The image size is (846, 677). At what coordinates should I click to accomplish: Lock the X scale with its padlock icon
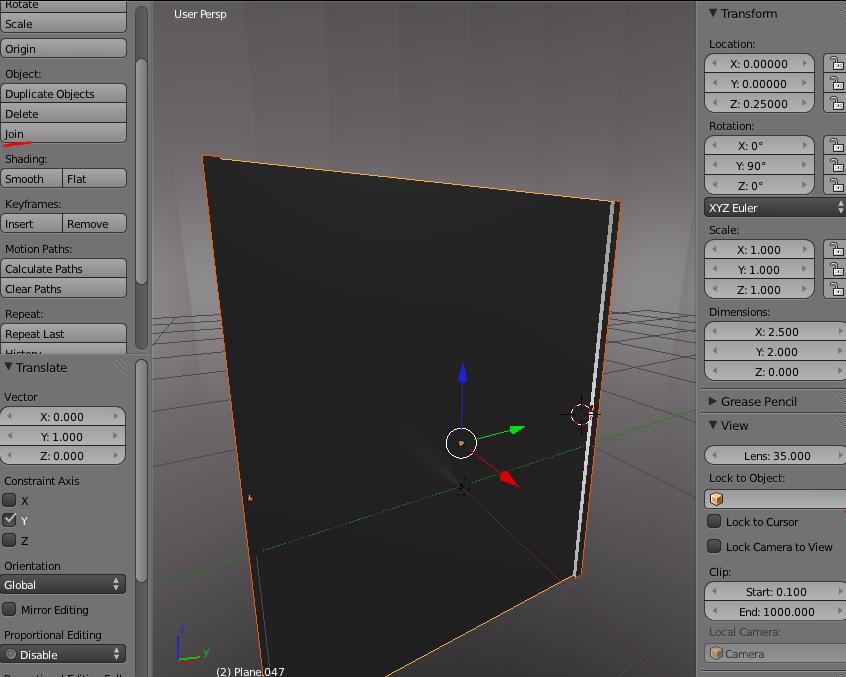tap(836, 250)
